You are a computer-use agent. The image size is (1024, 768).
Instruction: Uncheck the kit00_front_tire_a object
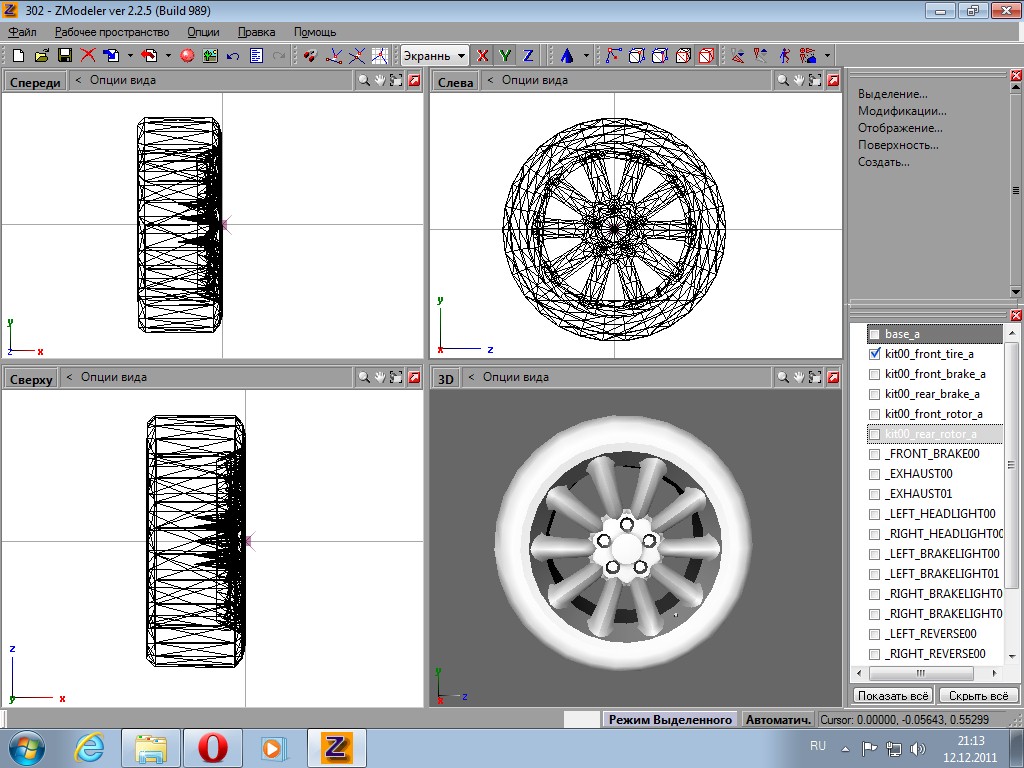coord(875,354)
